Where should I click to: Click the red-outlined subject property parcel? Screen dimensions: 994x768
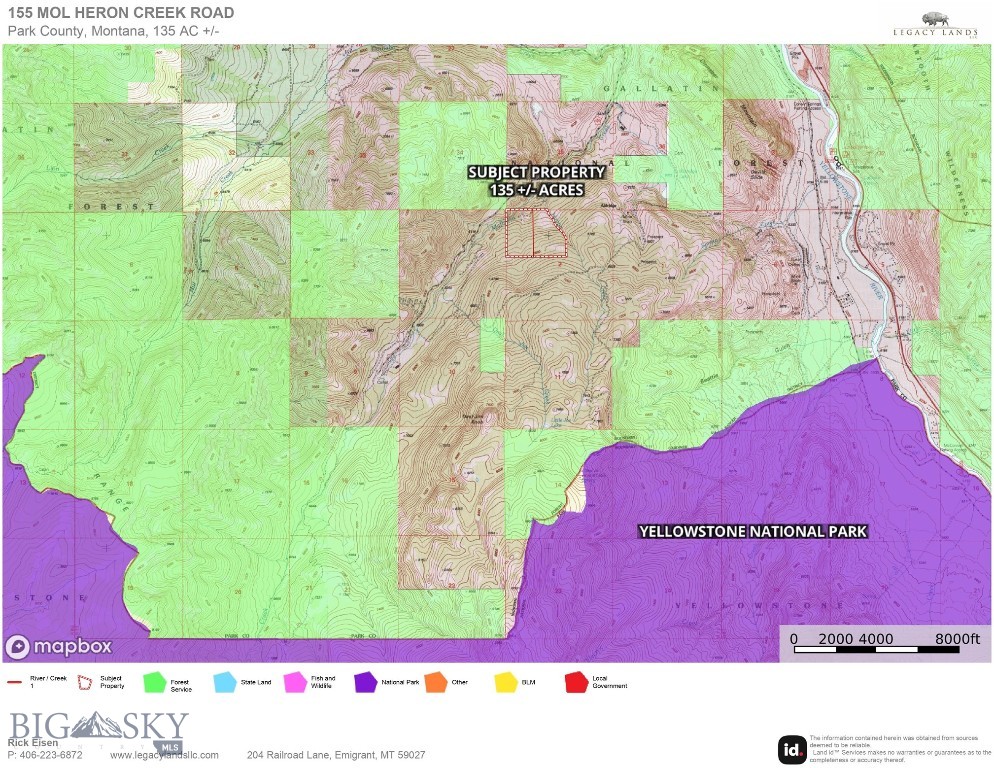pyautogui.click(x=535, y=234)
